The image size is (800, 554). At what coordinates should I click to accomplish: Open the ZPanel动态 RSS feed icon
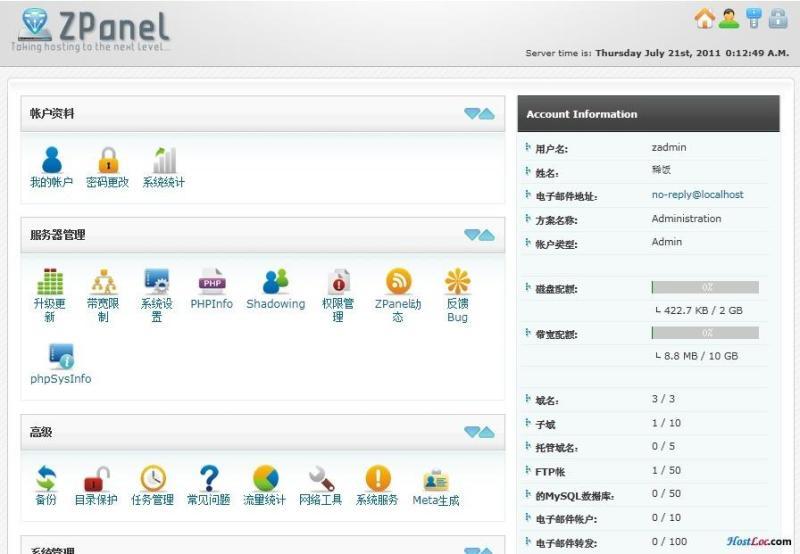398,281
